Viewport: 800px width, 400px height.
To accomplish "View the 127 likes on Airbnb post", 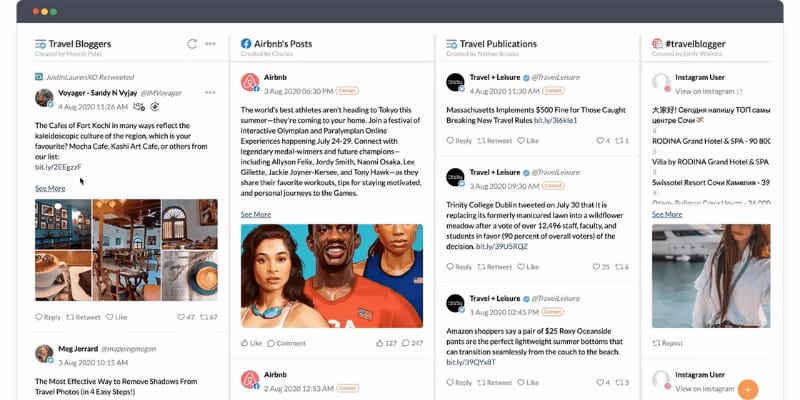I will pyautogui.click(x=386, y=343).
